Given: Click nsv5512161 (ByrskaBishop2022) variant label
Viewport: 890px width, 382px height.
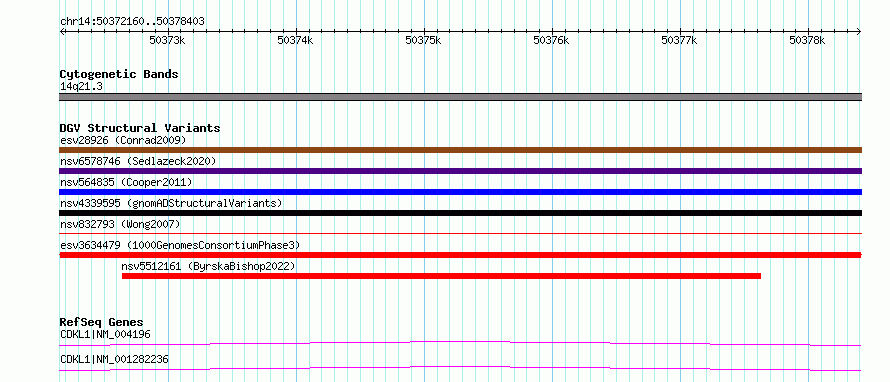Looking at the screenshot, I should (208, 266).
